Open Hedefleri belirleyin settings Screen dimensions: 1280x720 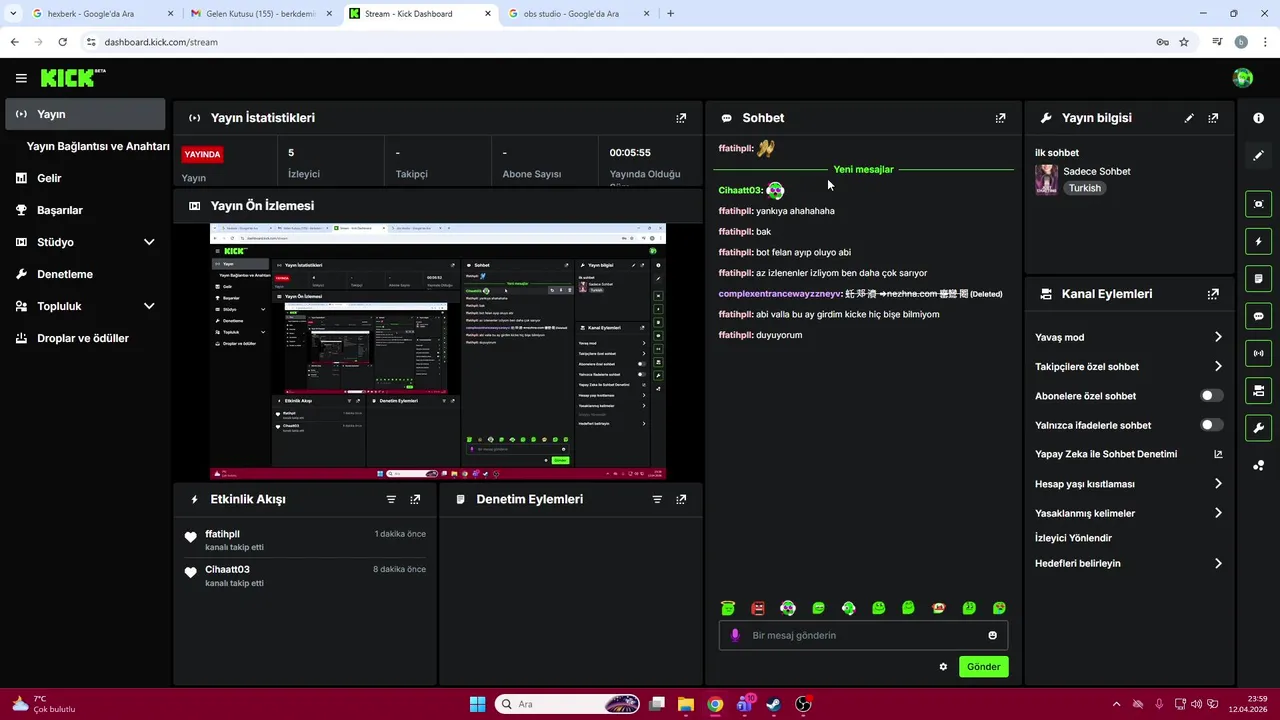(1129, 563)
